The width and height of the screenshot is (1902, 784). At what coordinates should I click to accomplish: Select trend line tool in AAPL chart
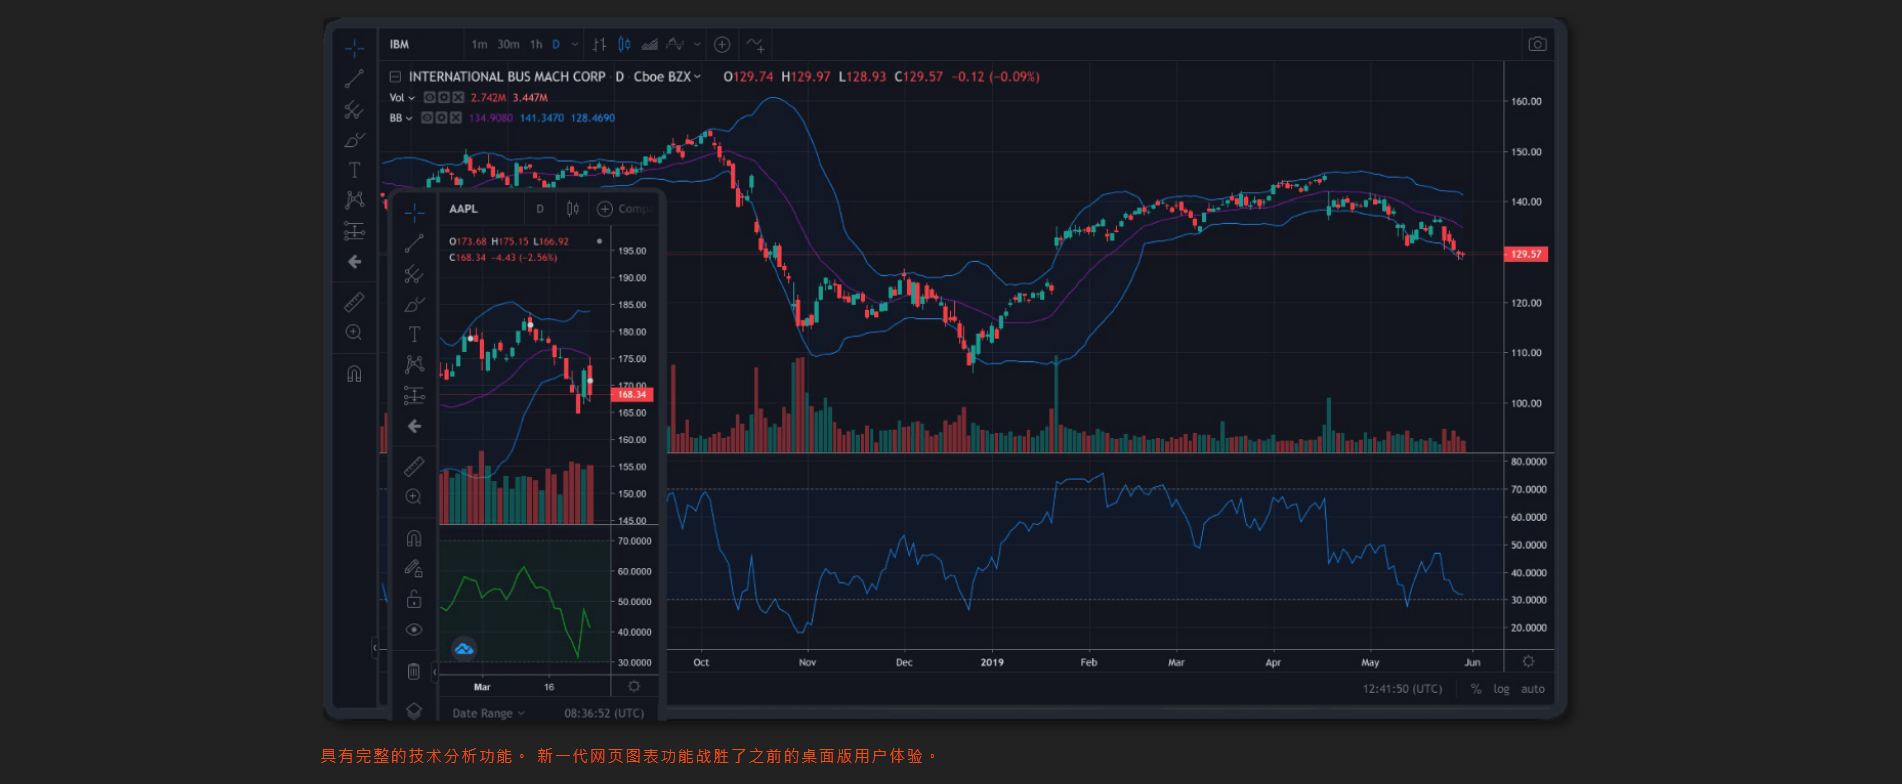414,243
